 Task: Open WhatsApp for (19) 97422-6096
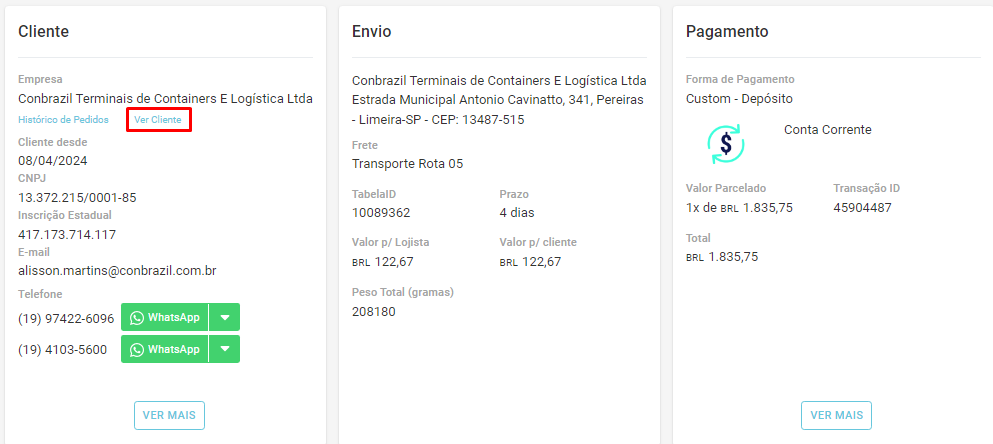[x=165, y=318]
